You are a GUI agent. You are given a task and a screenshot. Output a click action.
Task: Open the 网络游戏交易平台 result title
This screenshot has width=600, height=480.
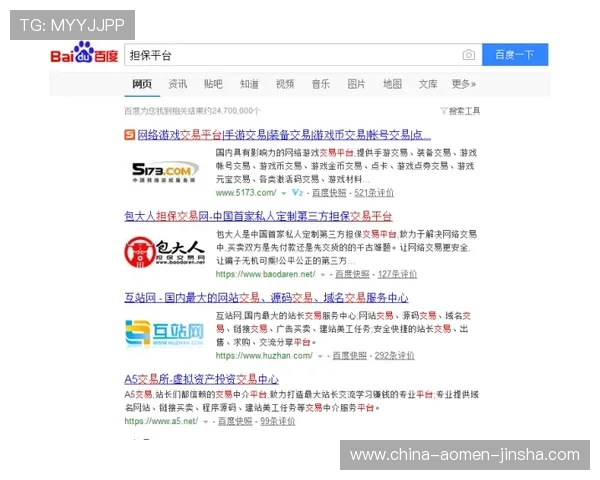[x=284, y=135]
